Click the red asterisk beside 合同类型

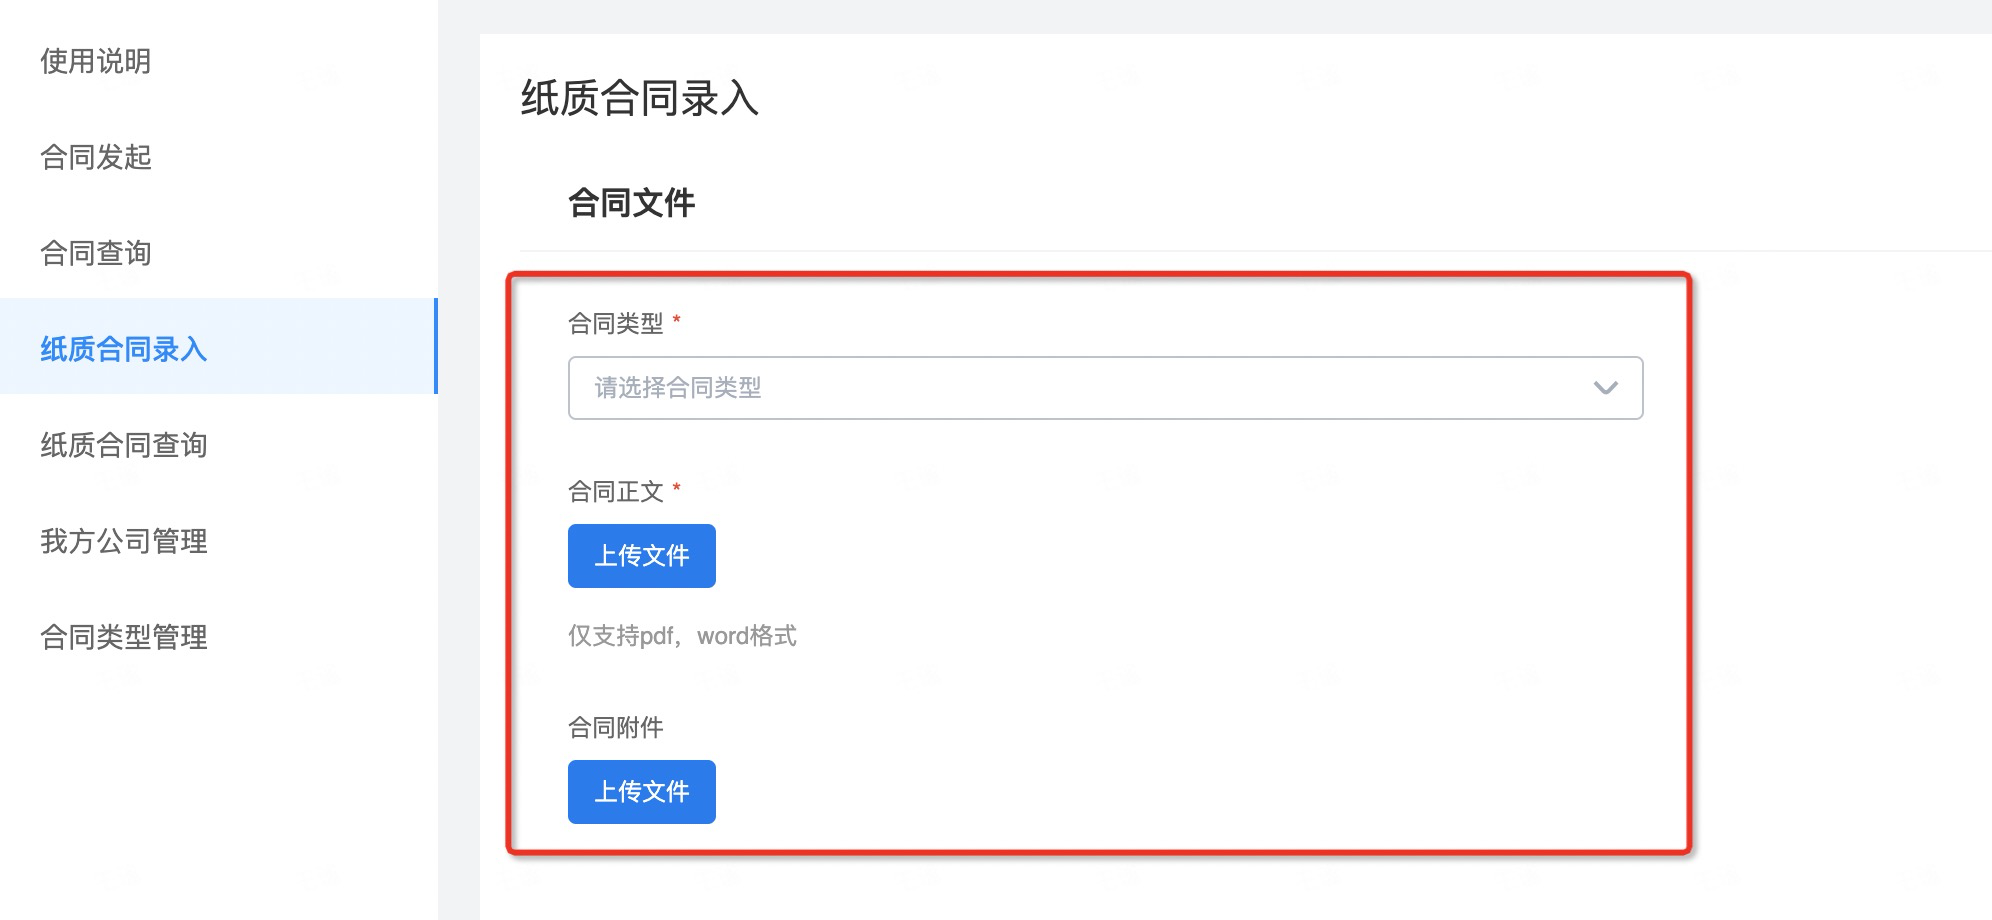pos(677,319)
